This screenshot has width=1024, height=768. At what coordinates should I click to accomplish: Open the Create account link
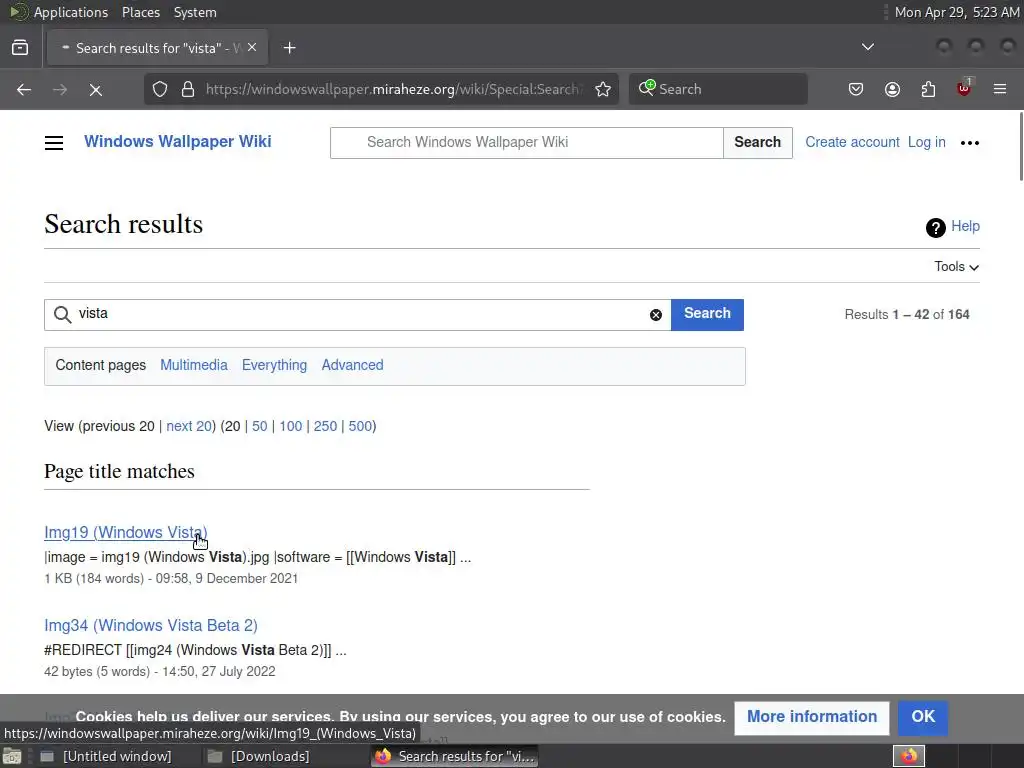tap(852, 142)
